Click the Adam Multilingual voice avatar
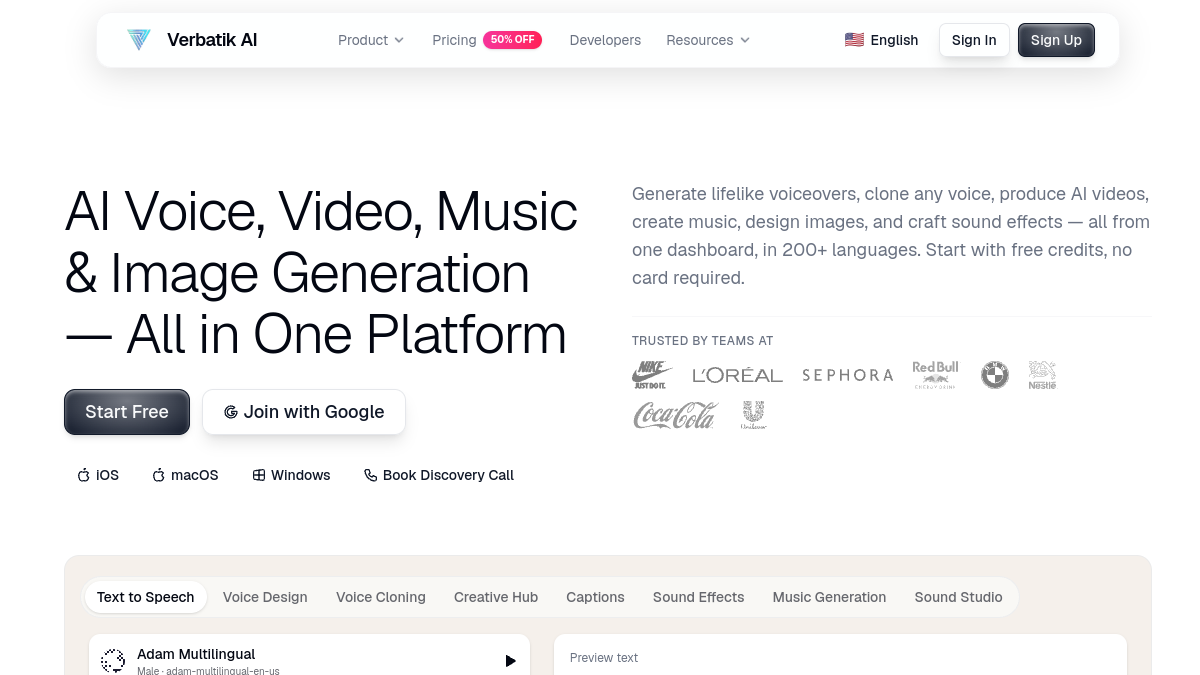The width and height of the screenshot is (1200, 675). pos(113,661)
